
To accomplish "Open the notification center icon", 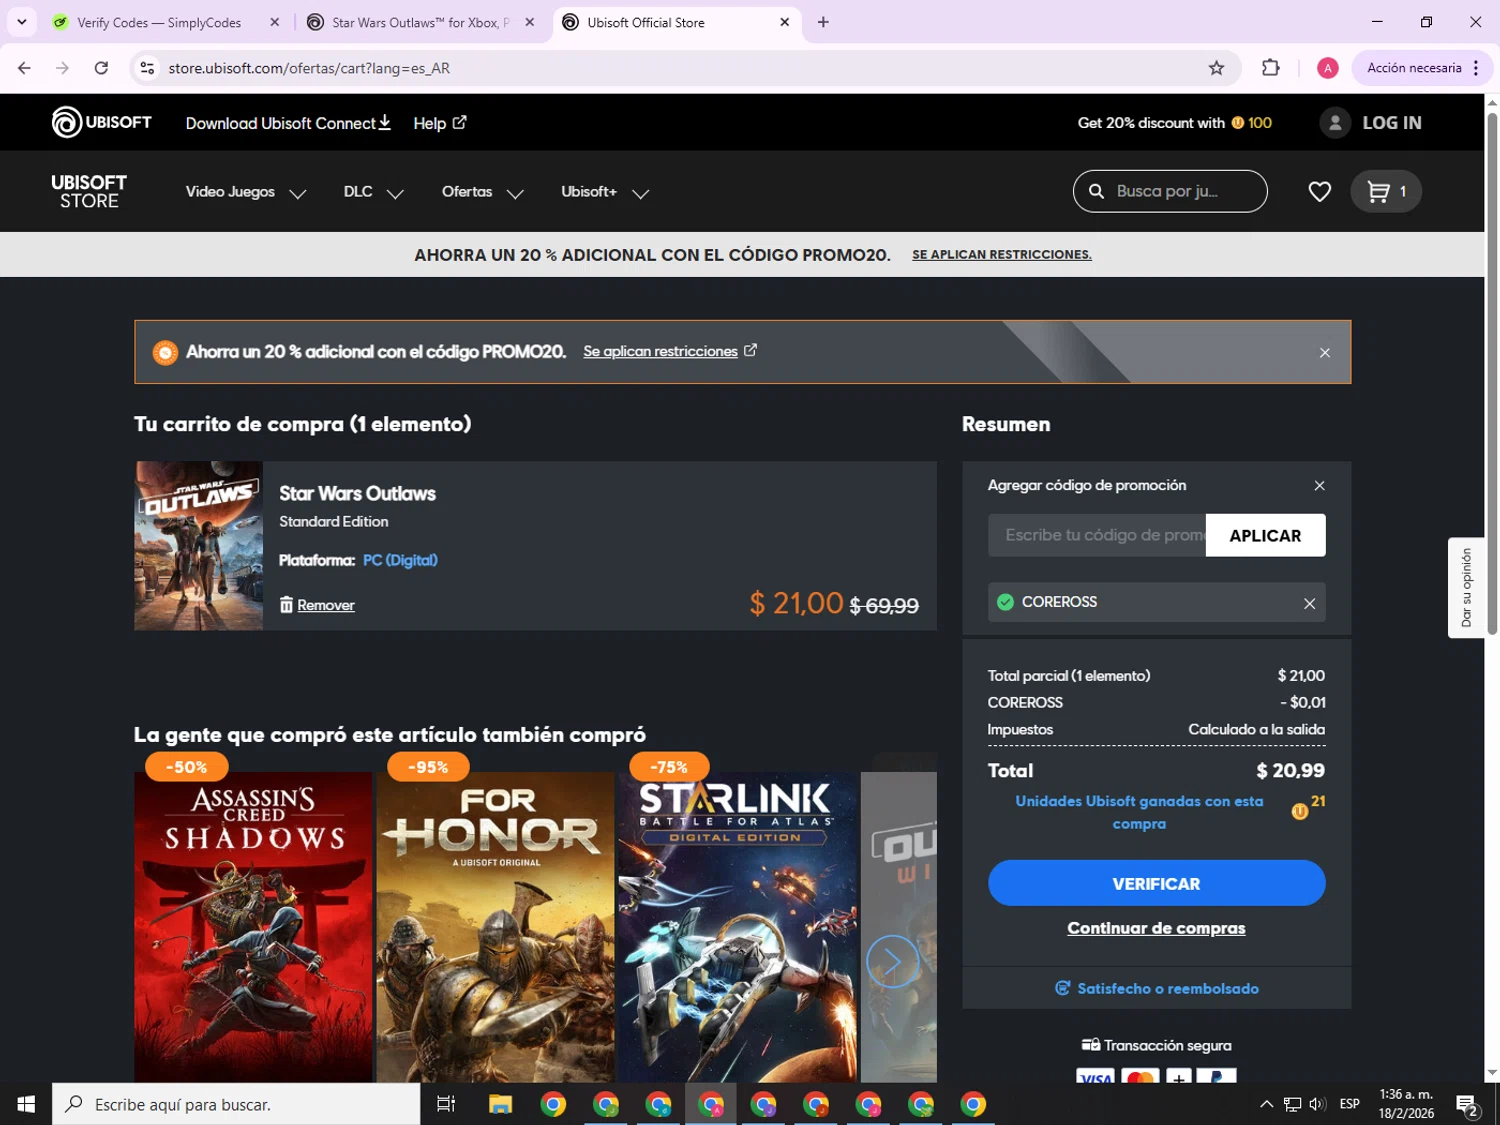I will coord(1467,1104).
